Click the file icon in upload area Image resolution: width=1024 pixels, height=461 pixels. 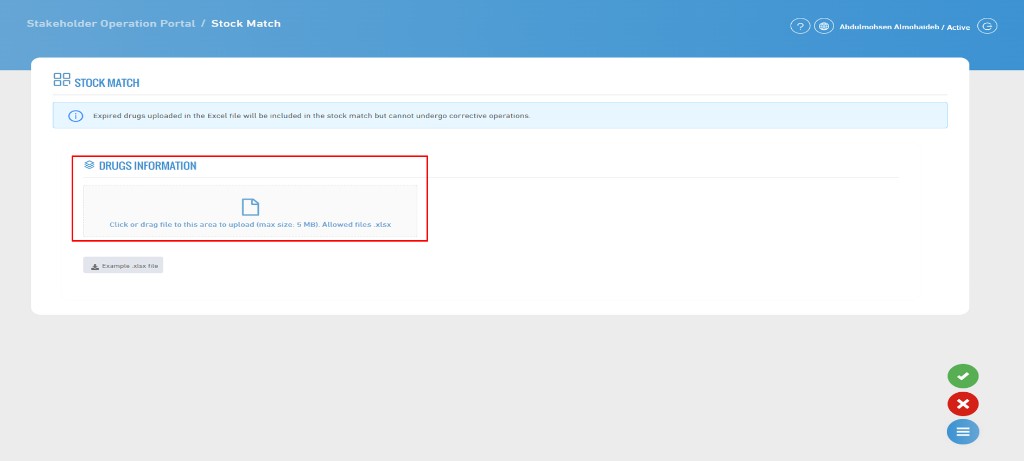(250, 207)
